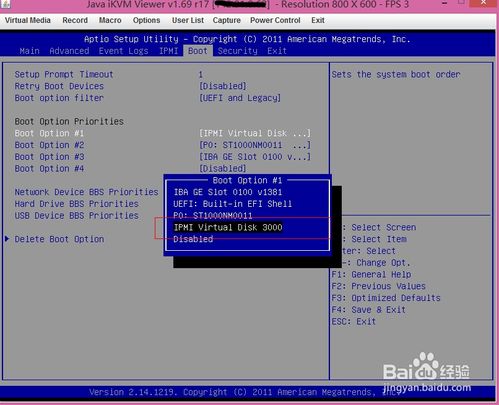Image resolution: width=499 pixels, height=405 pixels.
Task: Select the Retry Boot Devices Disabled value
Action: coord(223,86)
